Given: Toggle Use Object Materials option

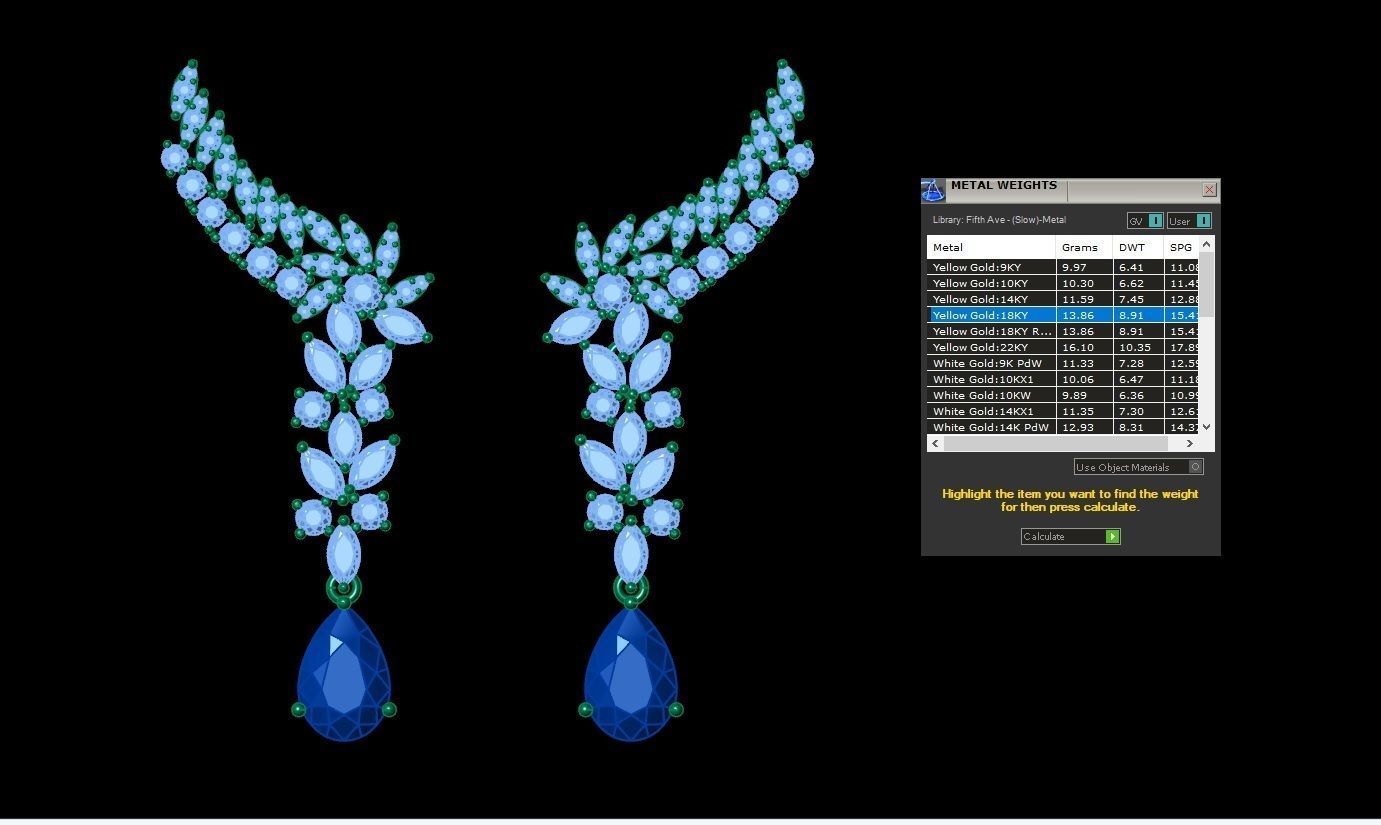Looking at the screenshot, I should (1138, 467).
